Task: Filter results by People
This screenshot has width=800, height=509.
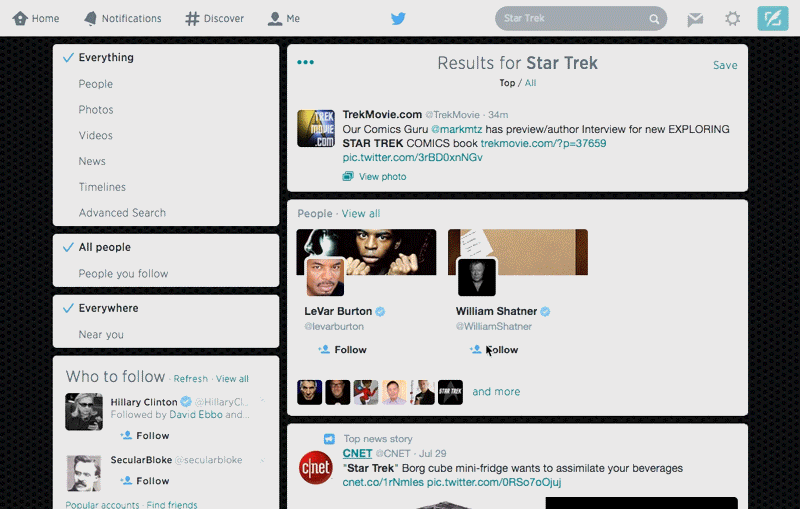Action: (95, 84)
